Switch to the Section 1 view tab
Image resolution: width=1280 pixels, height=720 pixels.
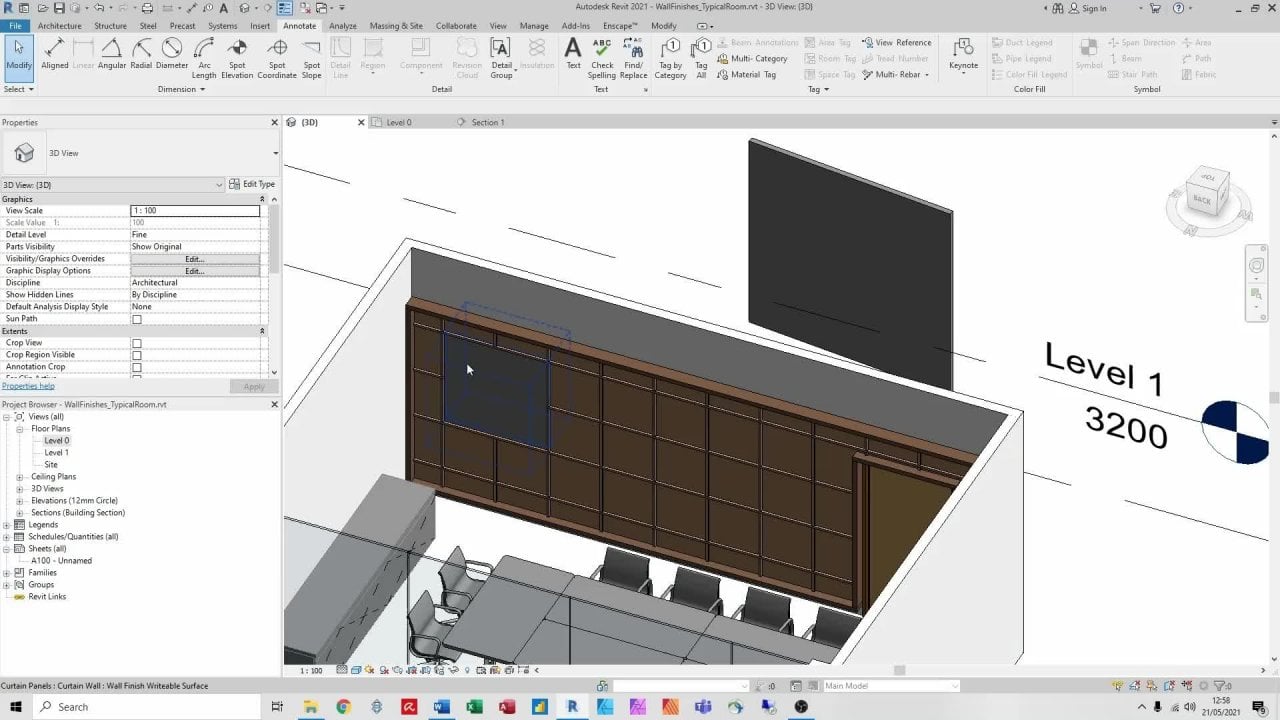pyautogui.click(x=488, y=122)
